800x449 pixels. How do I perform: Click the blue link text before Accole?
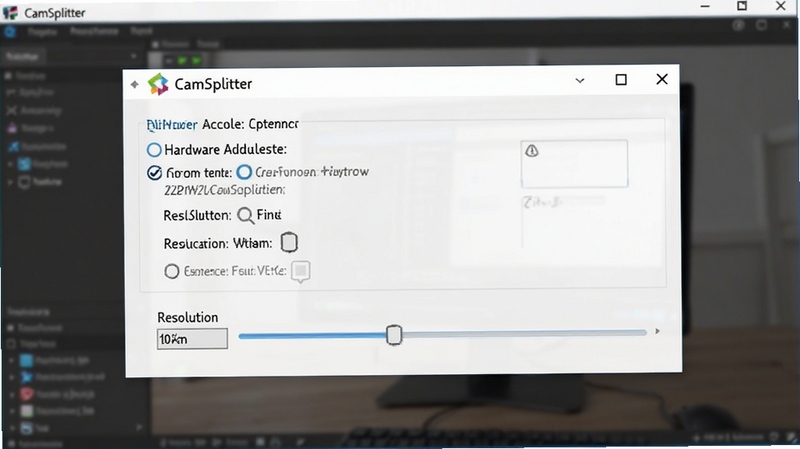tap(172, 125)
